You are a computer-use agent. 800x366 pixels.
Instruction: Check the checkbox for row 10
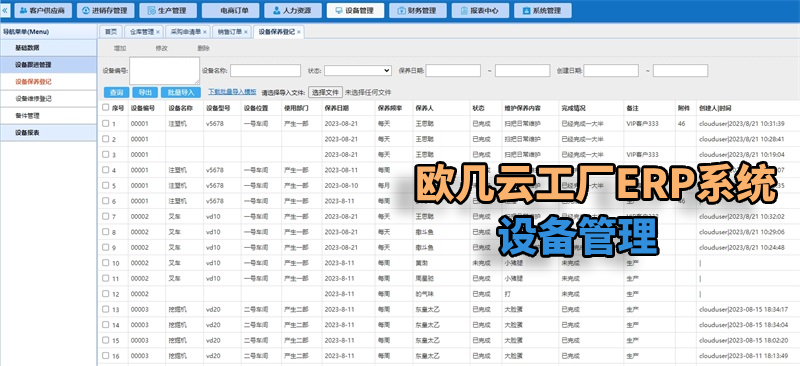point(106,262)
